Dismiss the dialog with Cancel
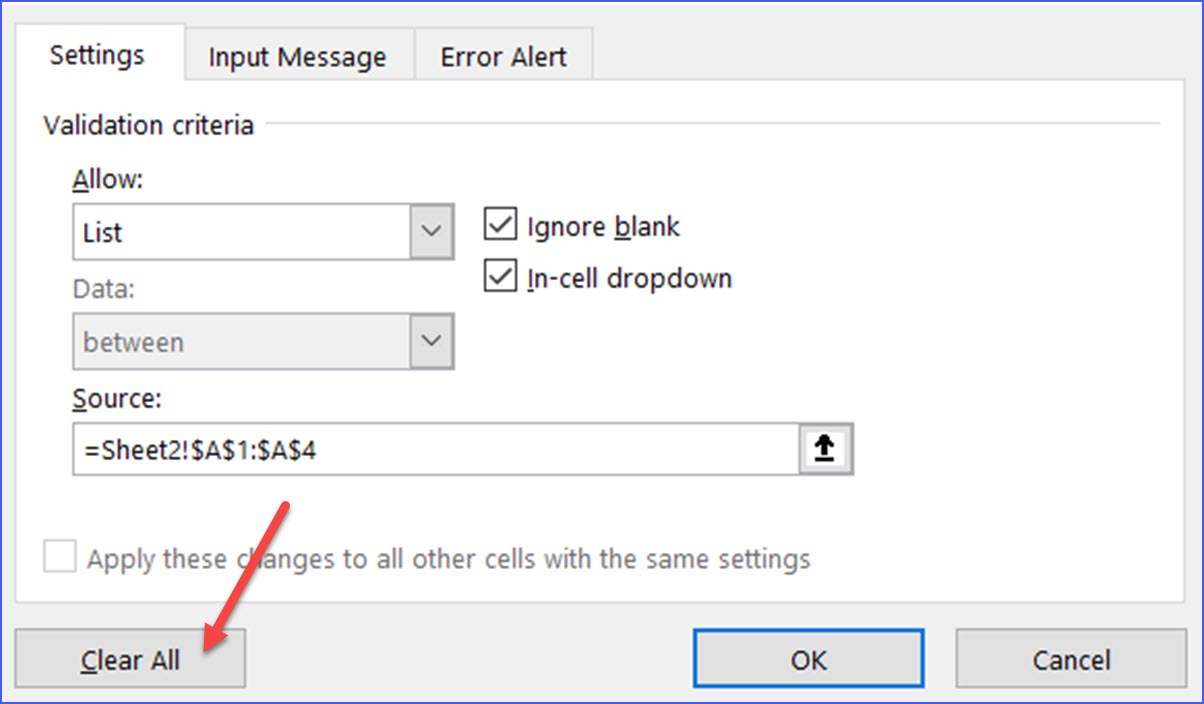The width and height of the screenshot is (1204, 704). [1070, 659]
